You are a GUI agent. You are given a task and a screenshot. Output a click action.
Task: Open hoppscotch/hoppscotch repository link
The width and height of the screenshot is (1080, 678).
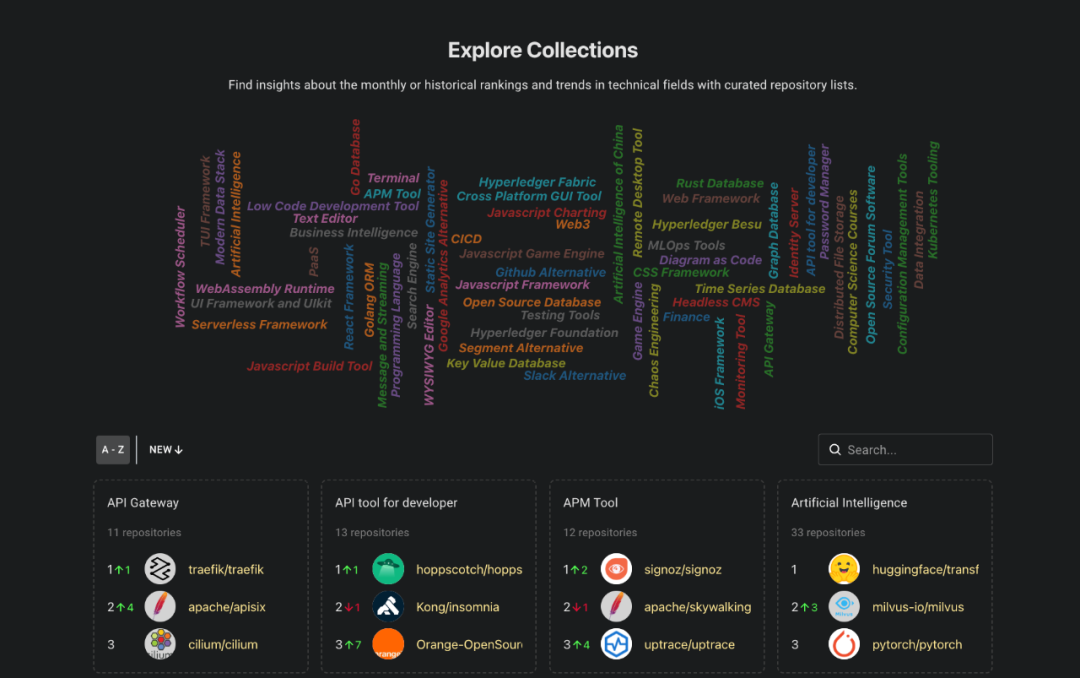click(x=469, y=570)
